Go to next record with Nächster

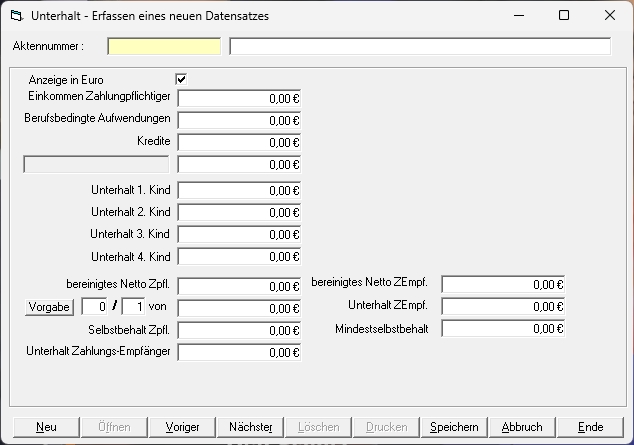(250, 427)
